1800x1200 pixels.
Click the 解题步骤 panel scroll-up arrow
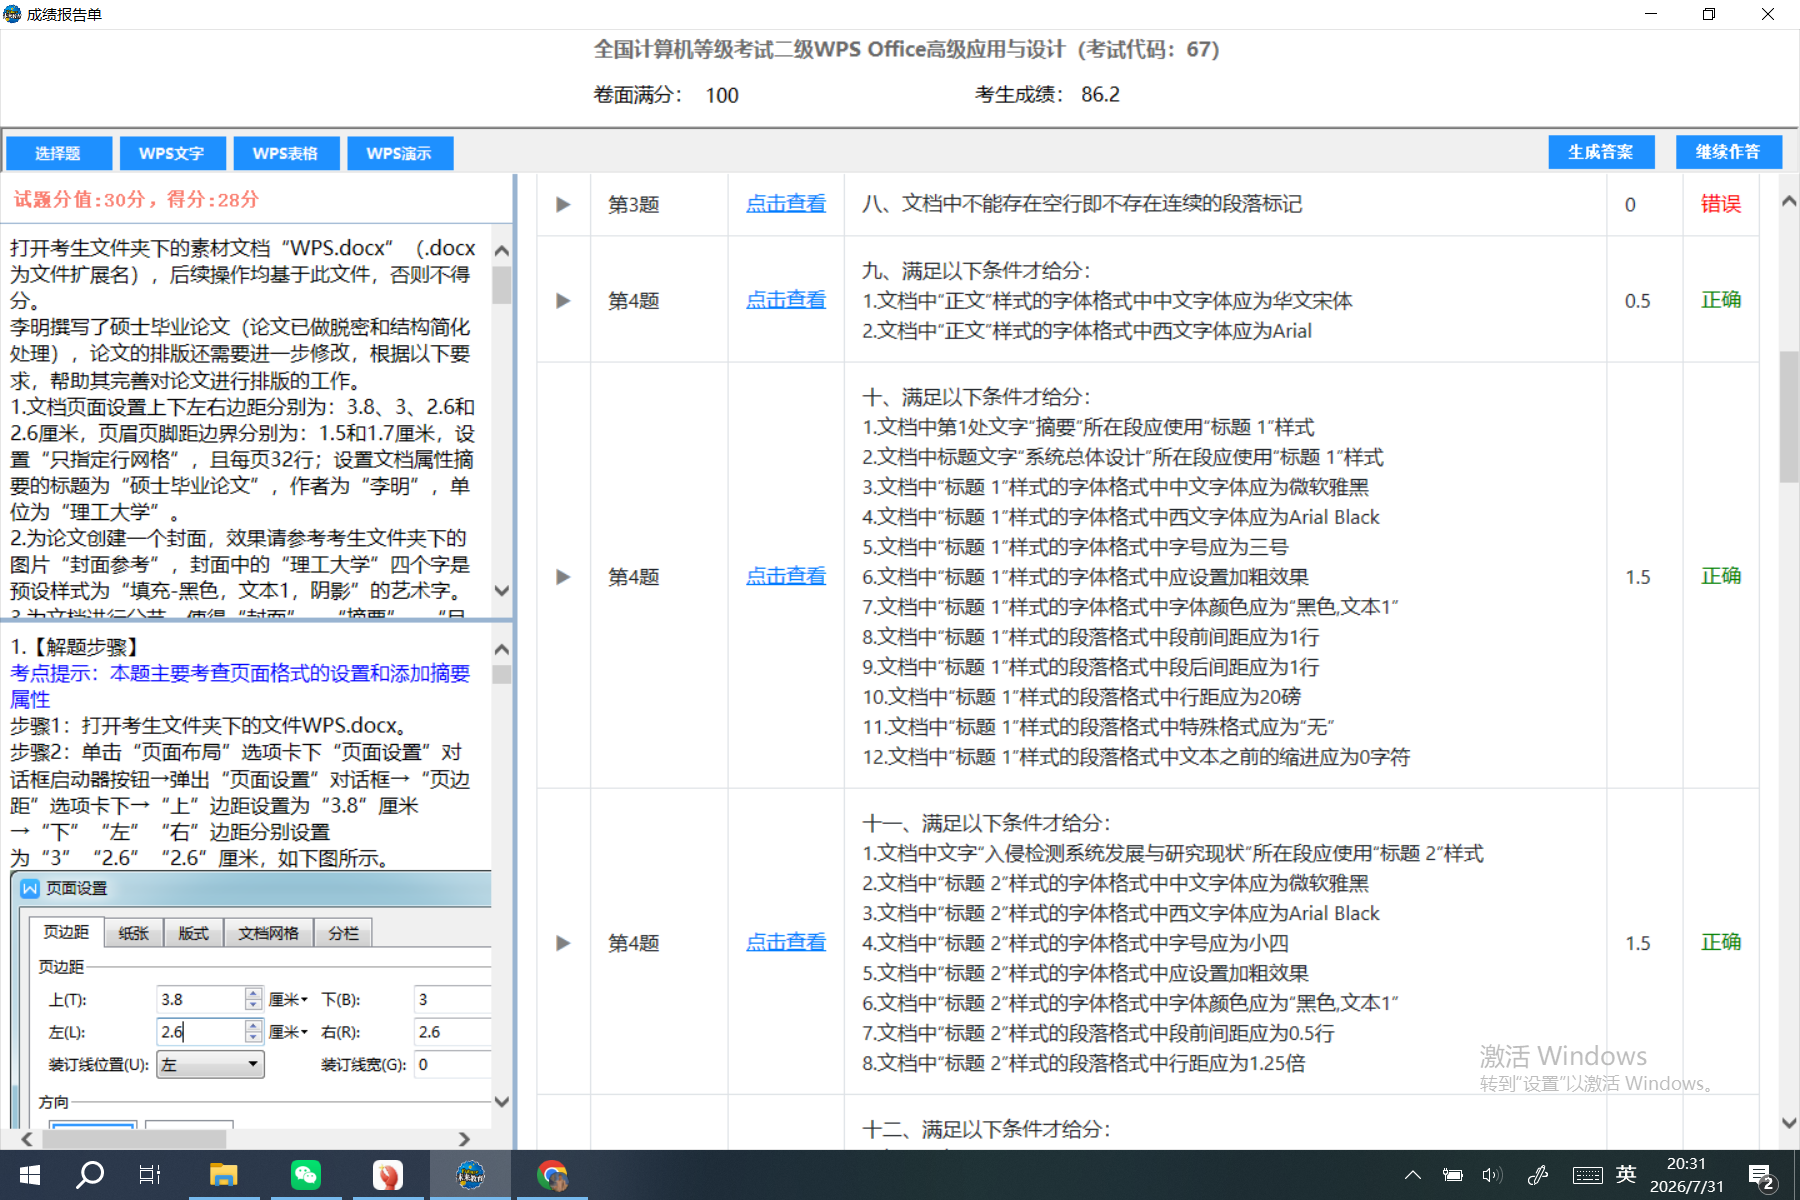click(x=502, y=649)
